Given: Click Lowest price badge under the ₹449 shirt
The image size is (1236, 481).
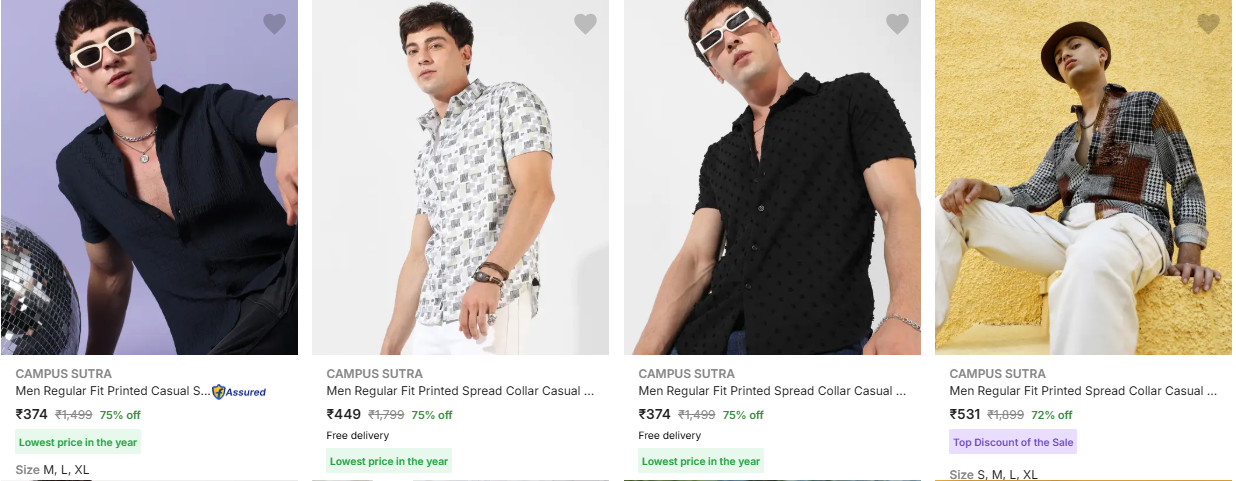Looking at the screenshot, I should tap(389, 461).
